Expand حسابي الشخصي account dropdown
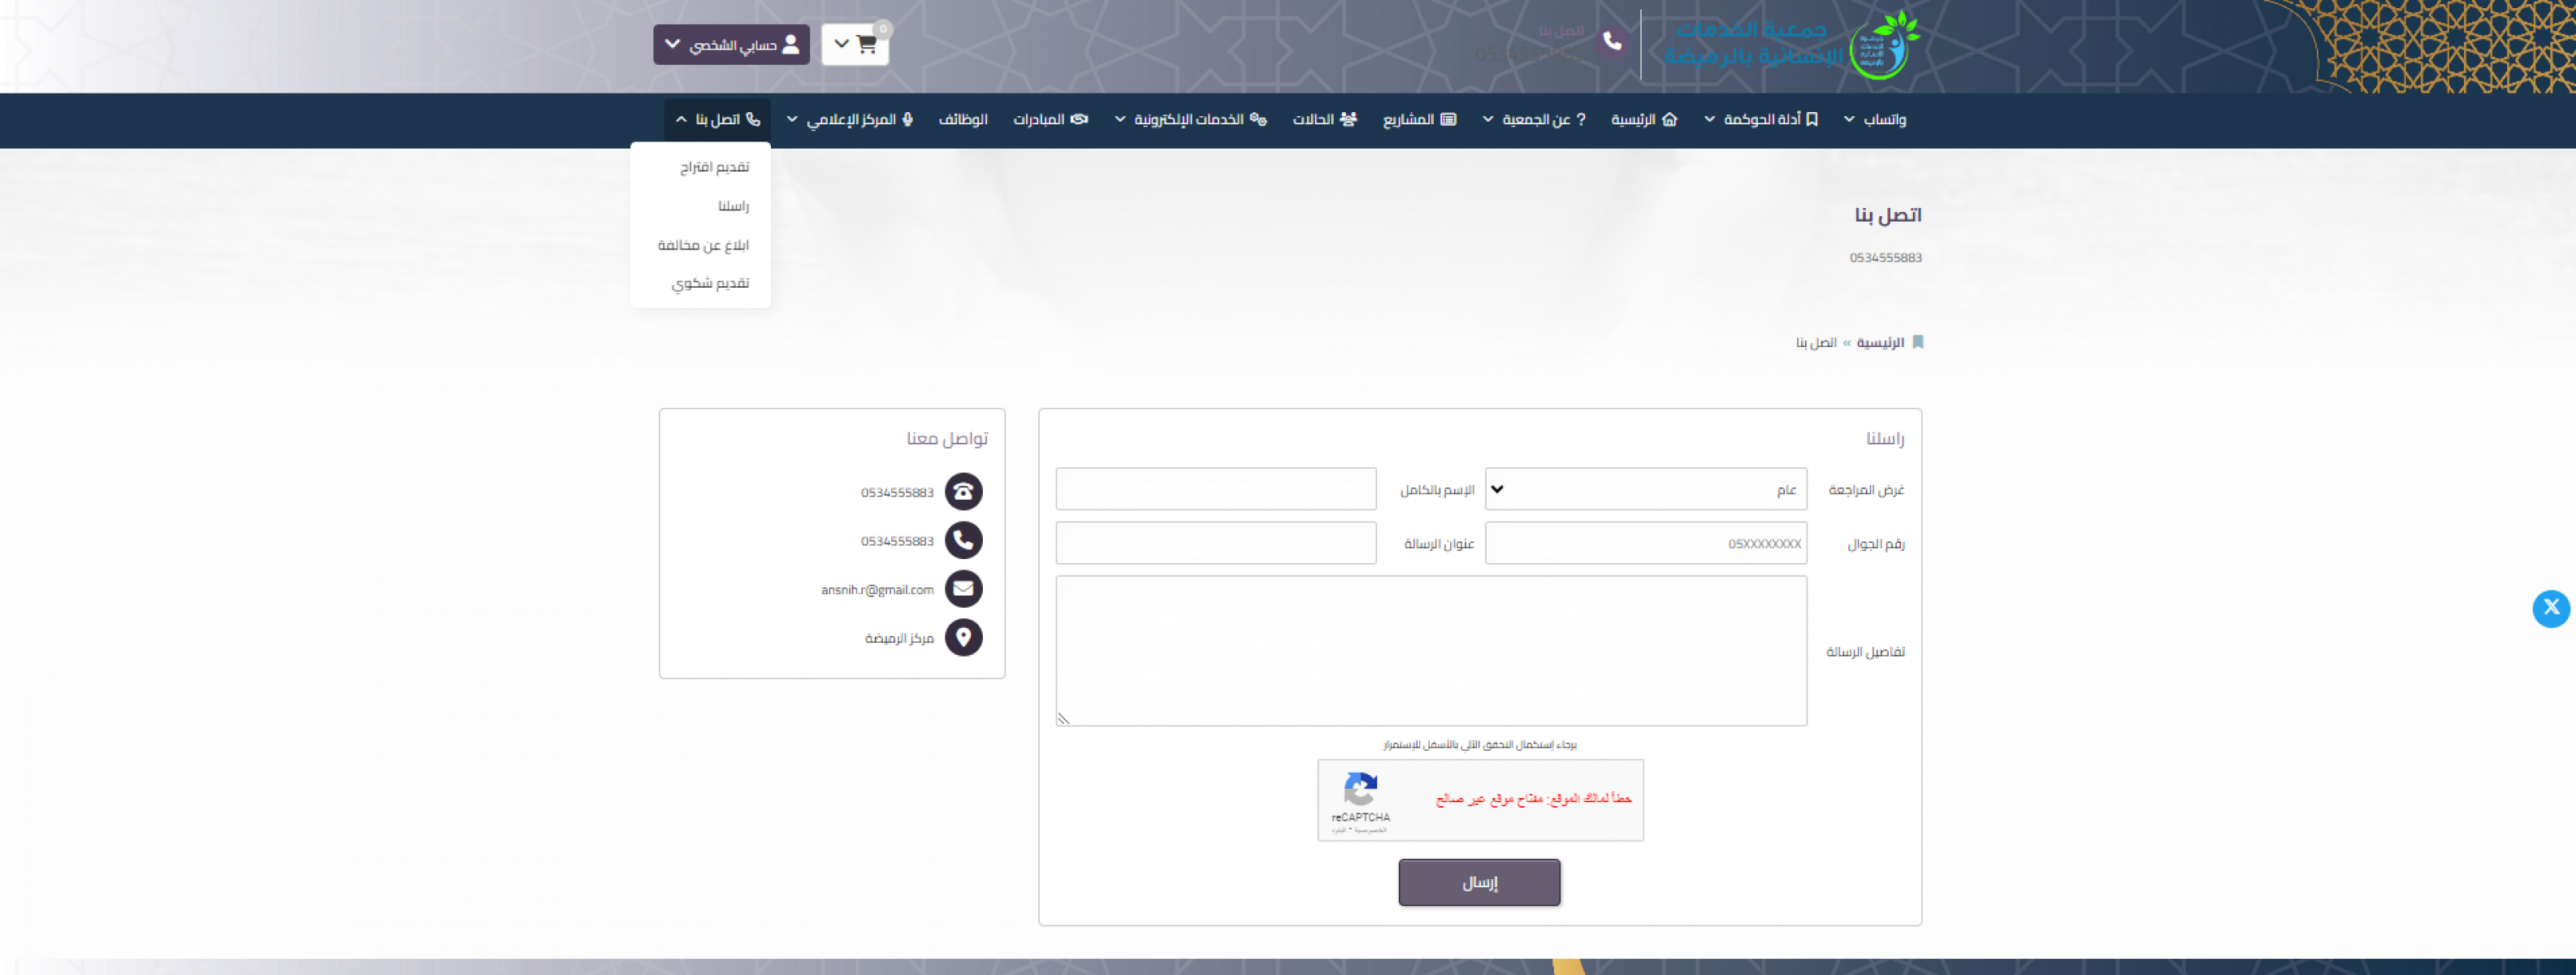2576x975 pixels. point(731,45)
